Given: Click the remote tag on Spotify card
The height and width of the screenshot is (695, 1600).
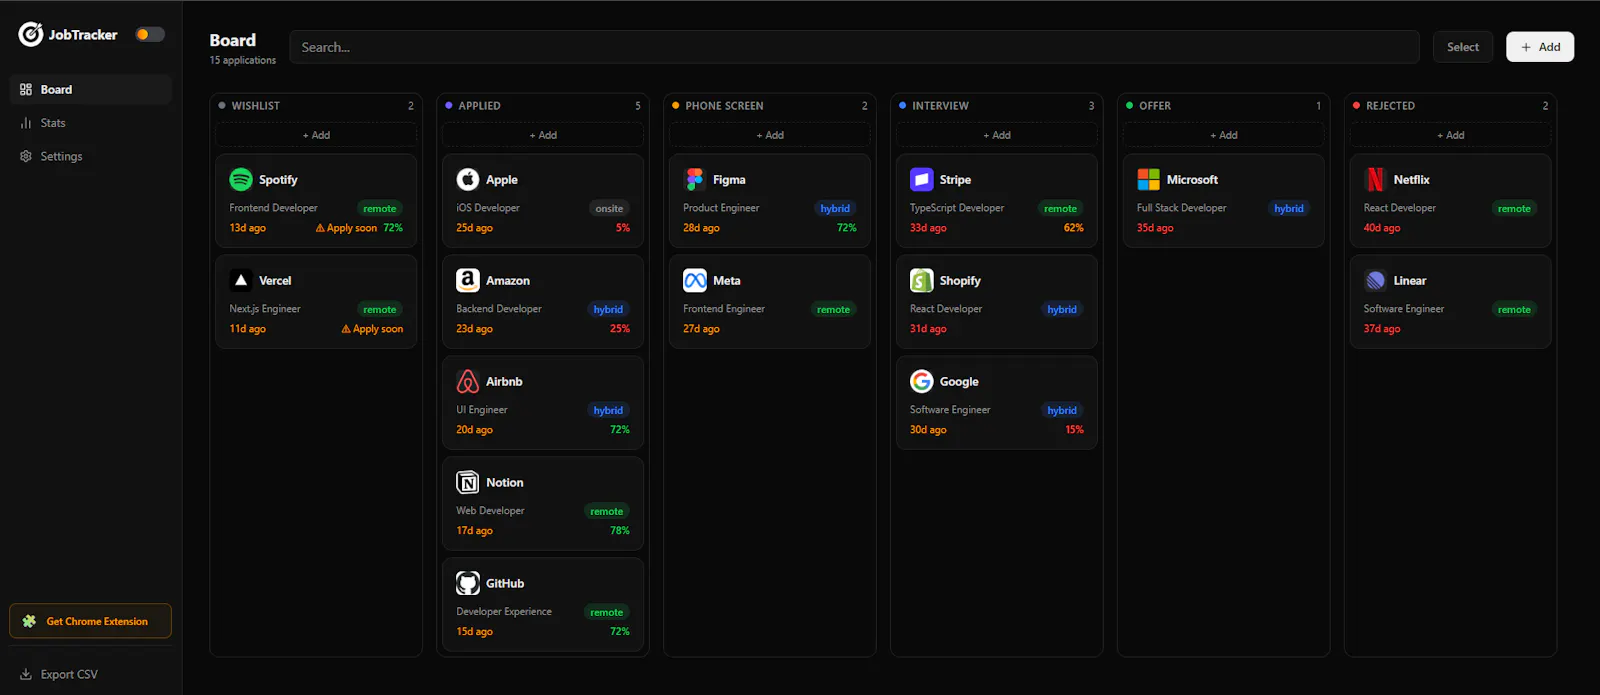Looking at the screenshot, I should 380,209.
